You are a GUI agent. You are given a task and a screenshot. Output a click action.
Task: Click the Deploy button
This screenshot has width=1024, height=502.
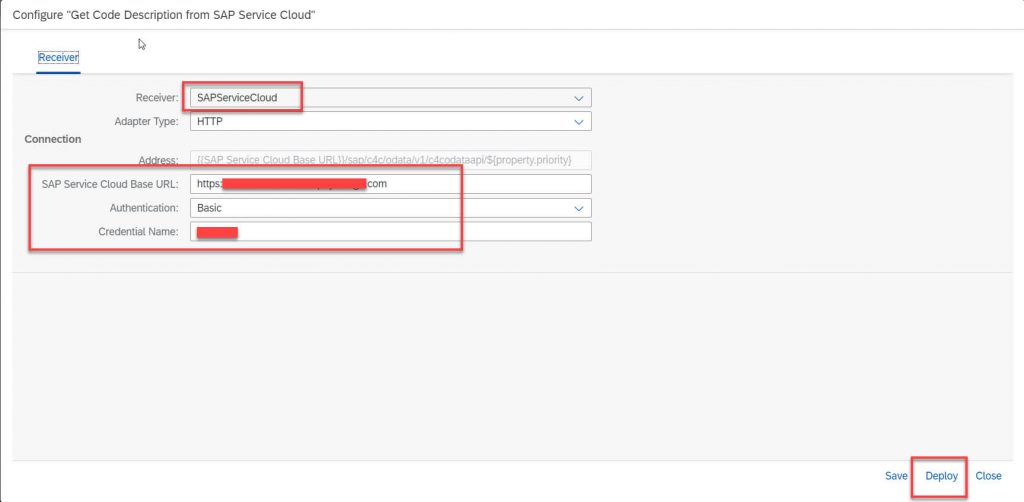pyautogui.click(x=941, y=476)
